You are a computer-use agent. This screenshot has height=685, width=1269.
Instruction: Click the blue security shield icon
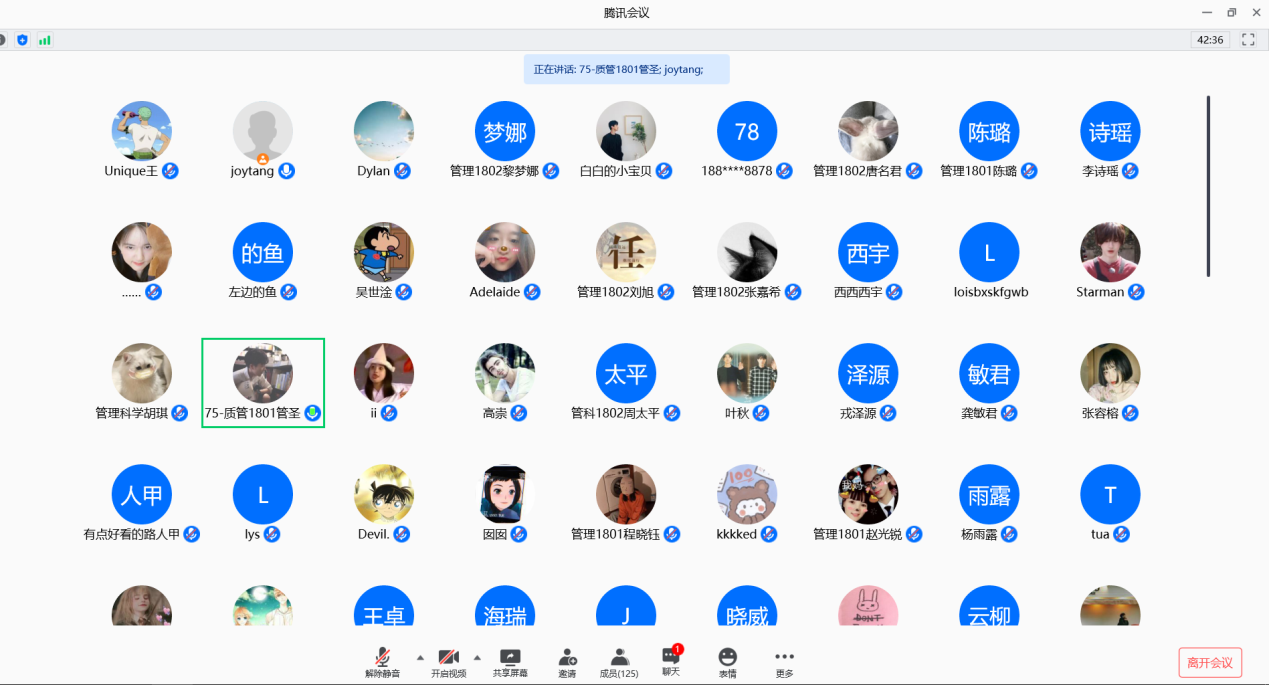pyautogui.click(x=22, y=40)
